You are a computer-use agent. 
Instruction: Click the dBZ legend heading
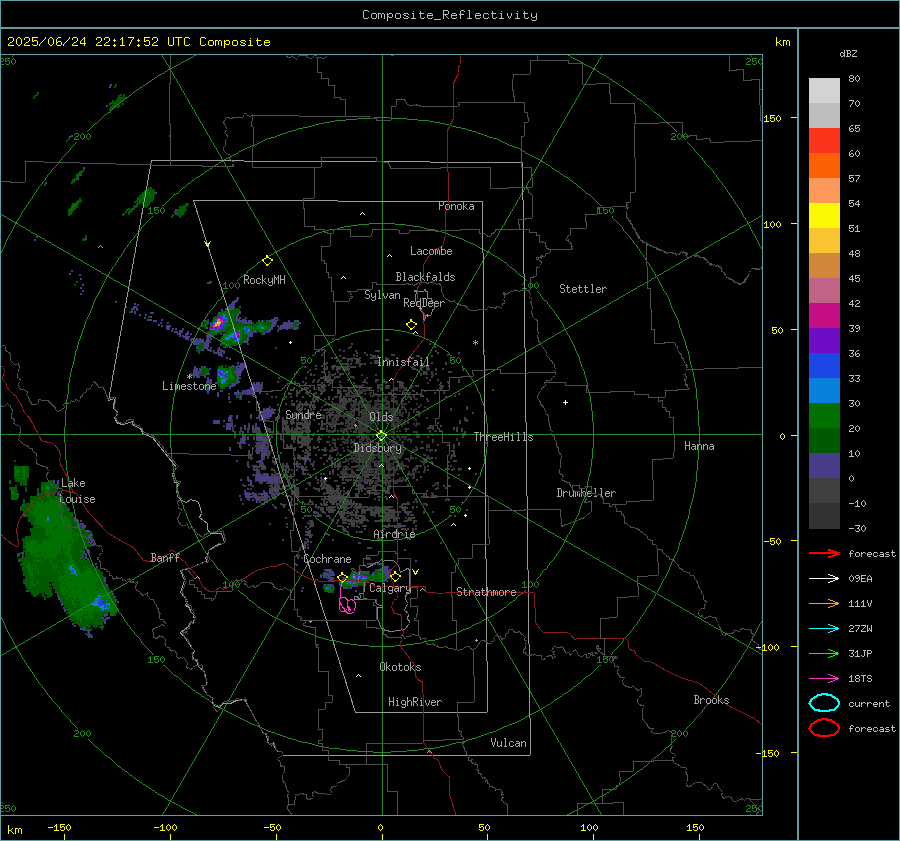click(848, 53)
